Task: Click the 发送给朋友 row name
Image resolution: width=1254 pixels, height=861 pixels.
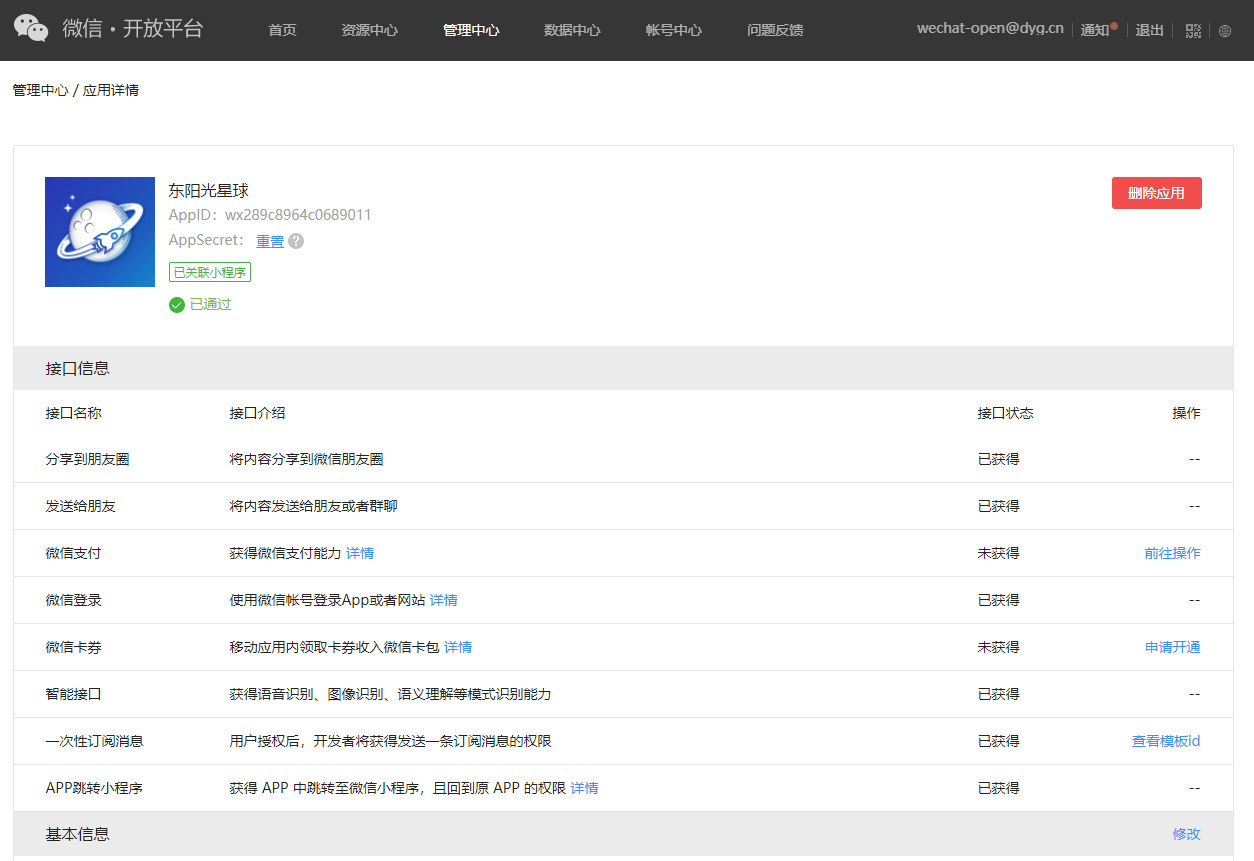Action: click(x=81, y=506)
